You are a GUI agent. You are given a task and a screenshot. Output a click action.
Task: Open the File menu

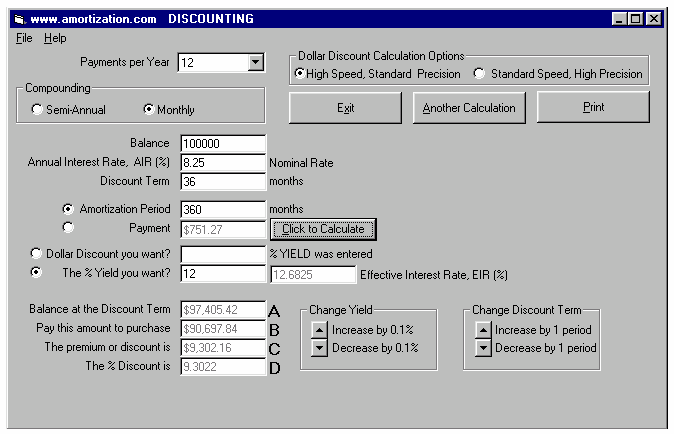point(24,38)
